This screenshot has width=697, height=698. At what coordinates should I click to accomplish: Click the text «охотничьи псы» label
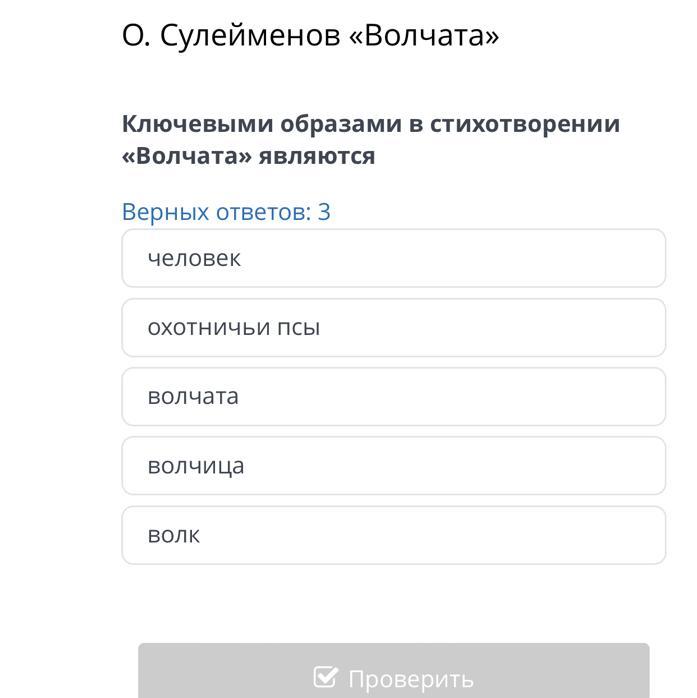tap(234, 328)
